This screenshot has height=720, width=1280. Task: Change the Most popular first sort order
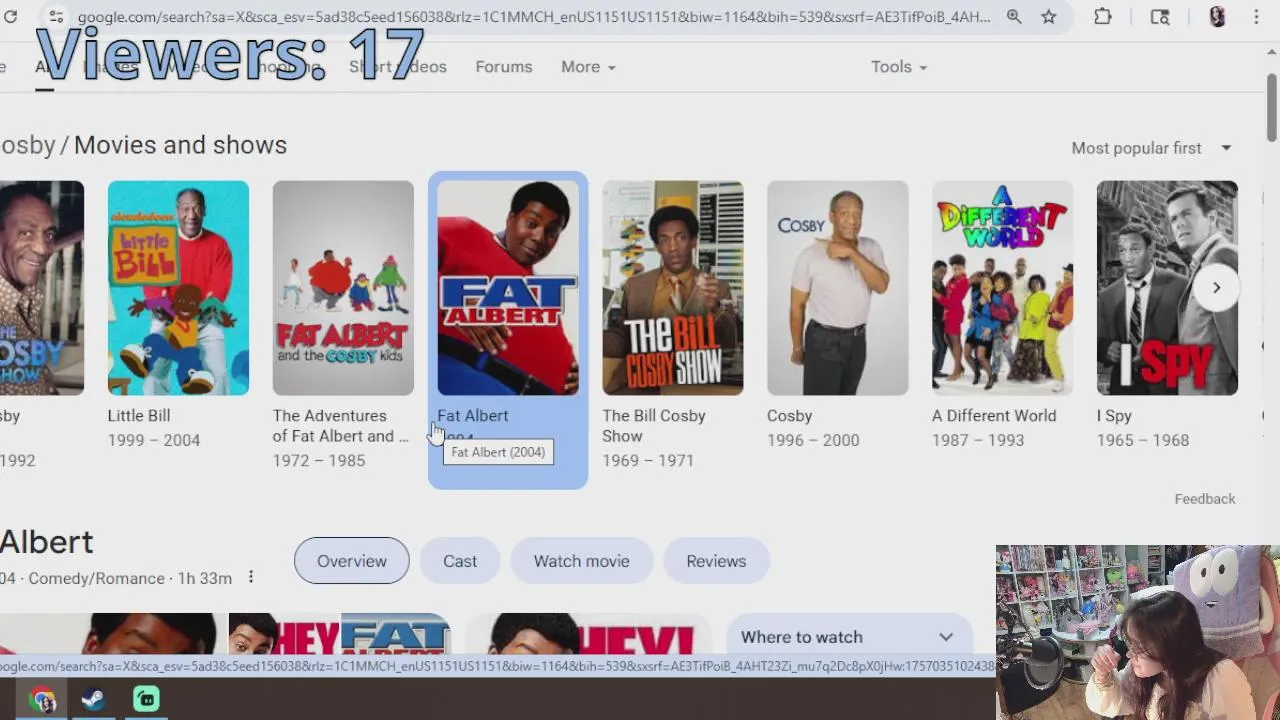click(x=1151, y=148)
